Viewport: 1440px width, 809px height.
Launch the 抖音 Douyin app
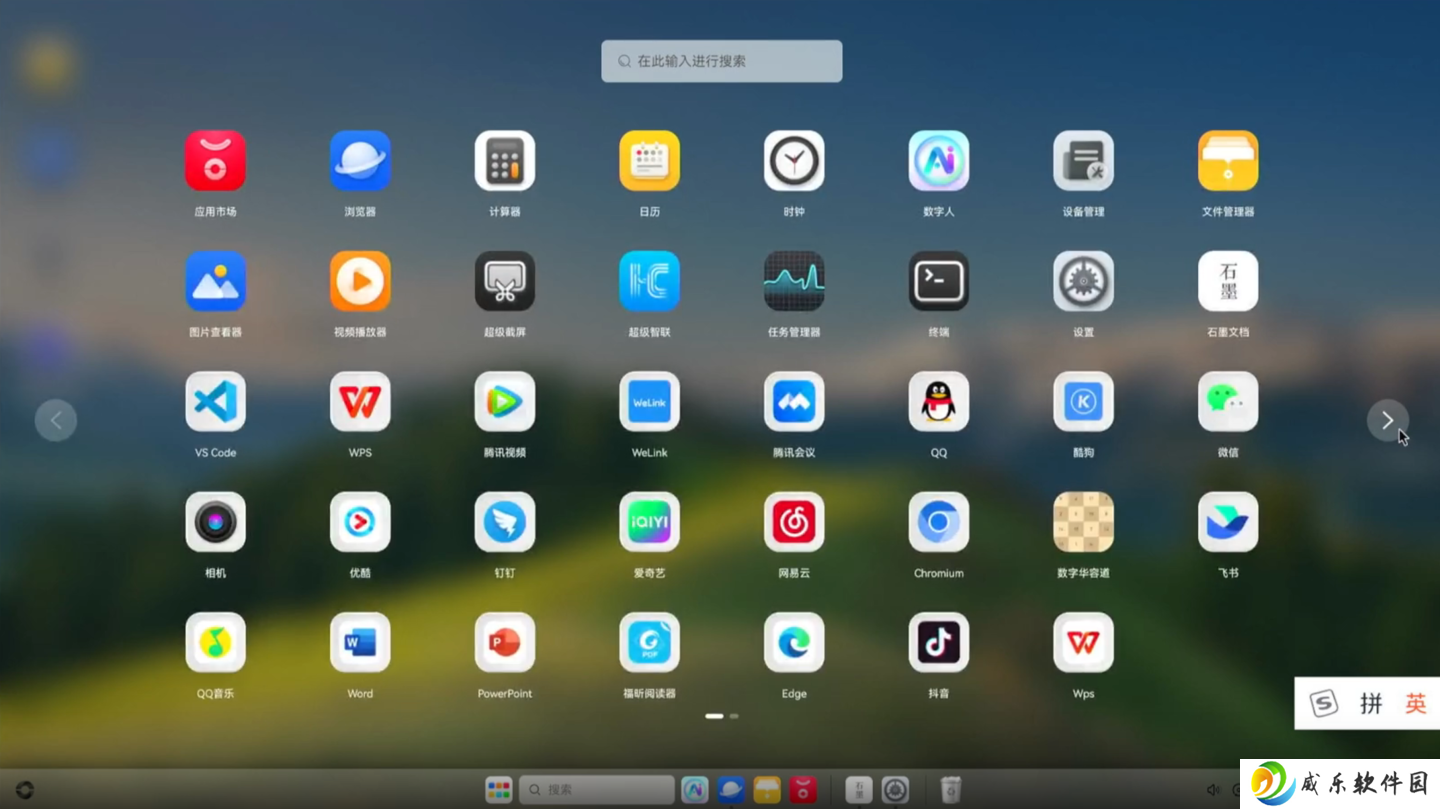pyautogui.click(x=939, y=643)
